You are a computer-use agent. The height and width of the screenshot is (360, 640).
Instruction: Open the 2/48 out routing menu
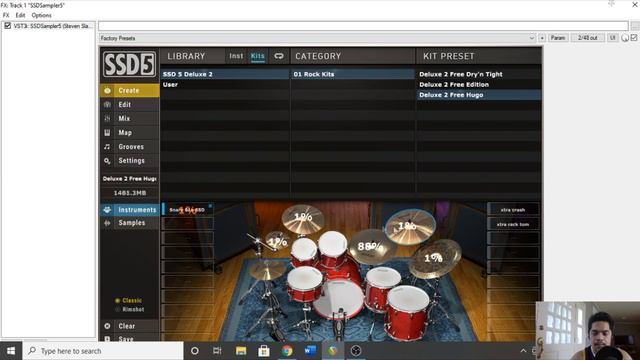point(587,38)
